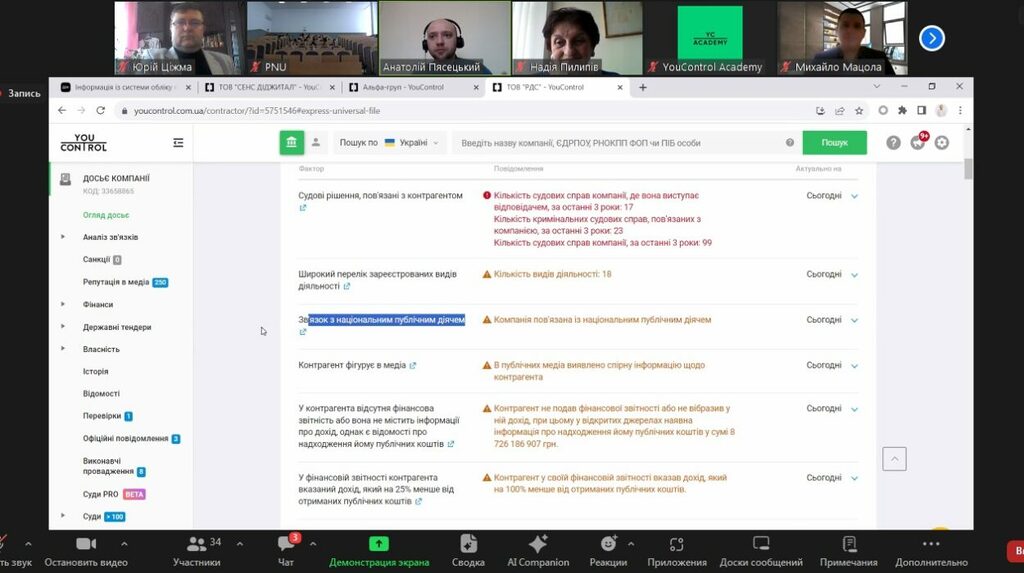Open YouControl settings gear icon
The image size is (1024, 573).
click(x=942, y=143)
